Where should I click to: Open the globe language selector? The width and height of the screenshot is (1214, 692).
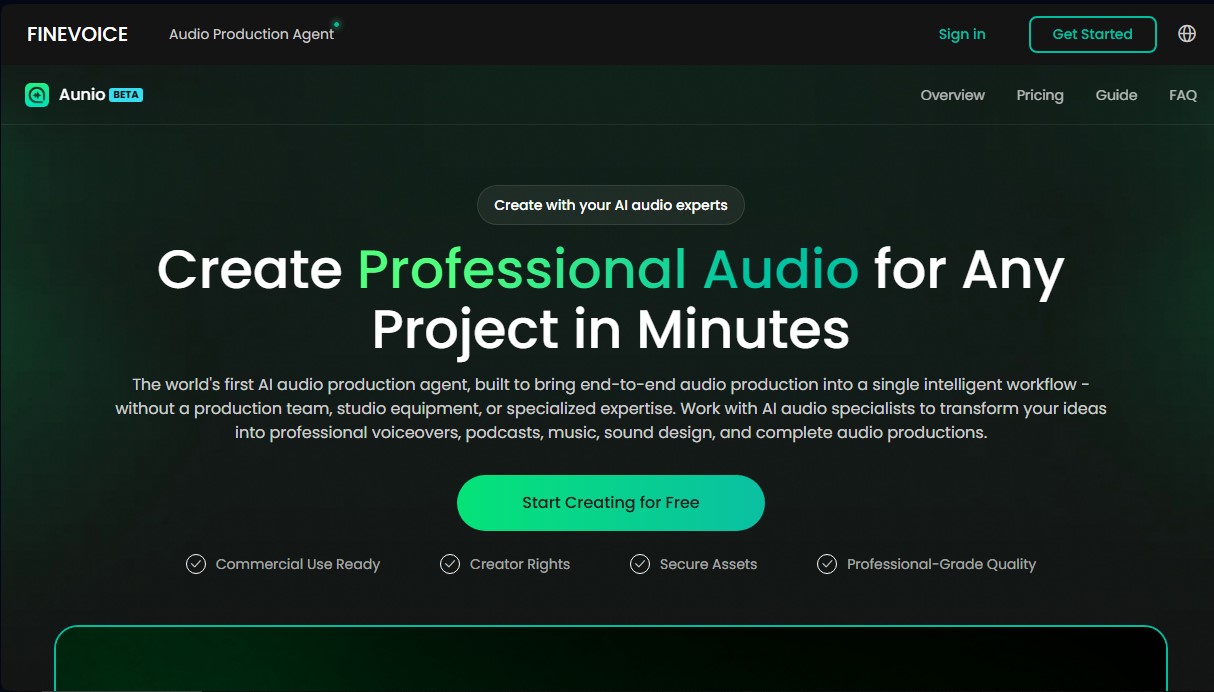pos(1187,34)
